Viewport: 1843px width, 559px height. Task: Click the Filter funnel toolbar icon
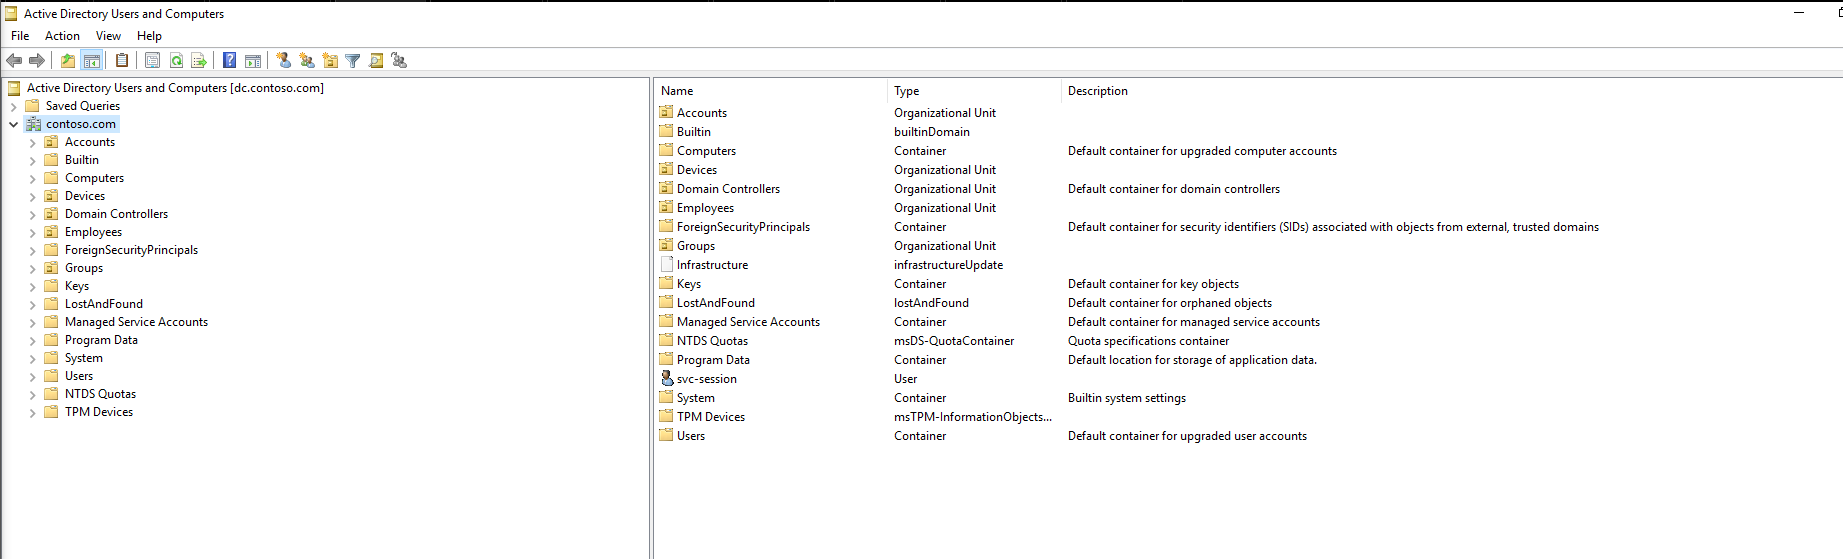[x=353, y=61]
